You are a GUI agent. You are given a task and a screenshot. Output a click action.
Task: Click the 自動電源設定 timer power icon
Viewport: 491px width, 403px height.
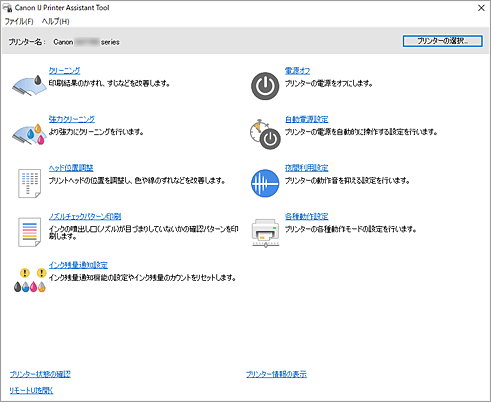(x=265, y=134)
